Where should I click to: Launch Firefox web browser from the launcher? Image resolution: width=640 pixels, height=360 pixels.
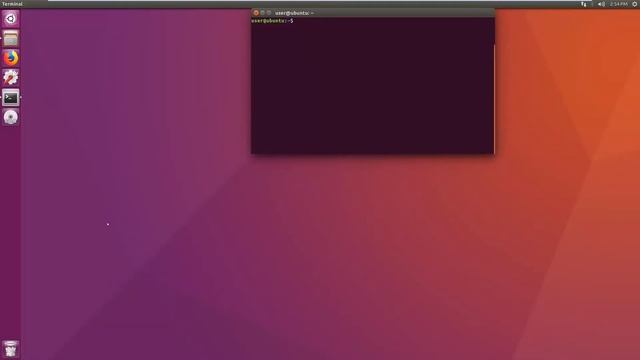(11, 58)
